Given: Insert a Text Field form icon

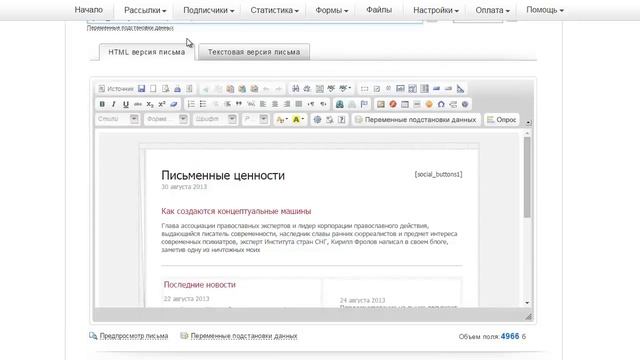Looking at the screenshot, I should coord(400,89).
